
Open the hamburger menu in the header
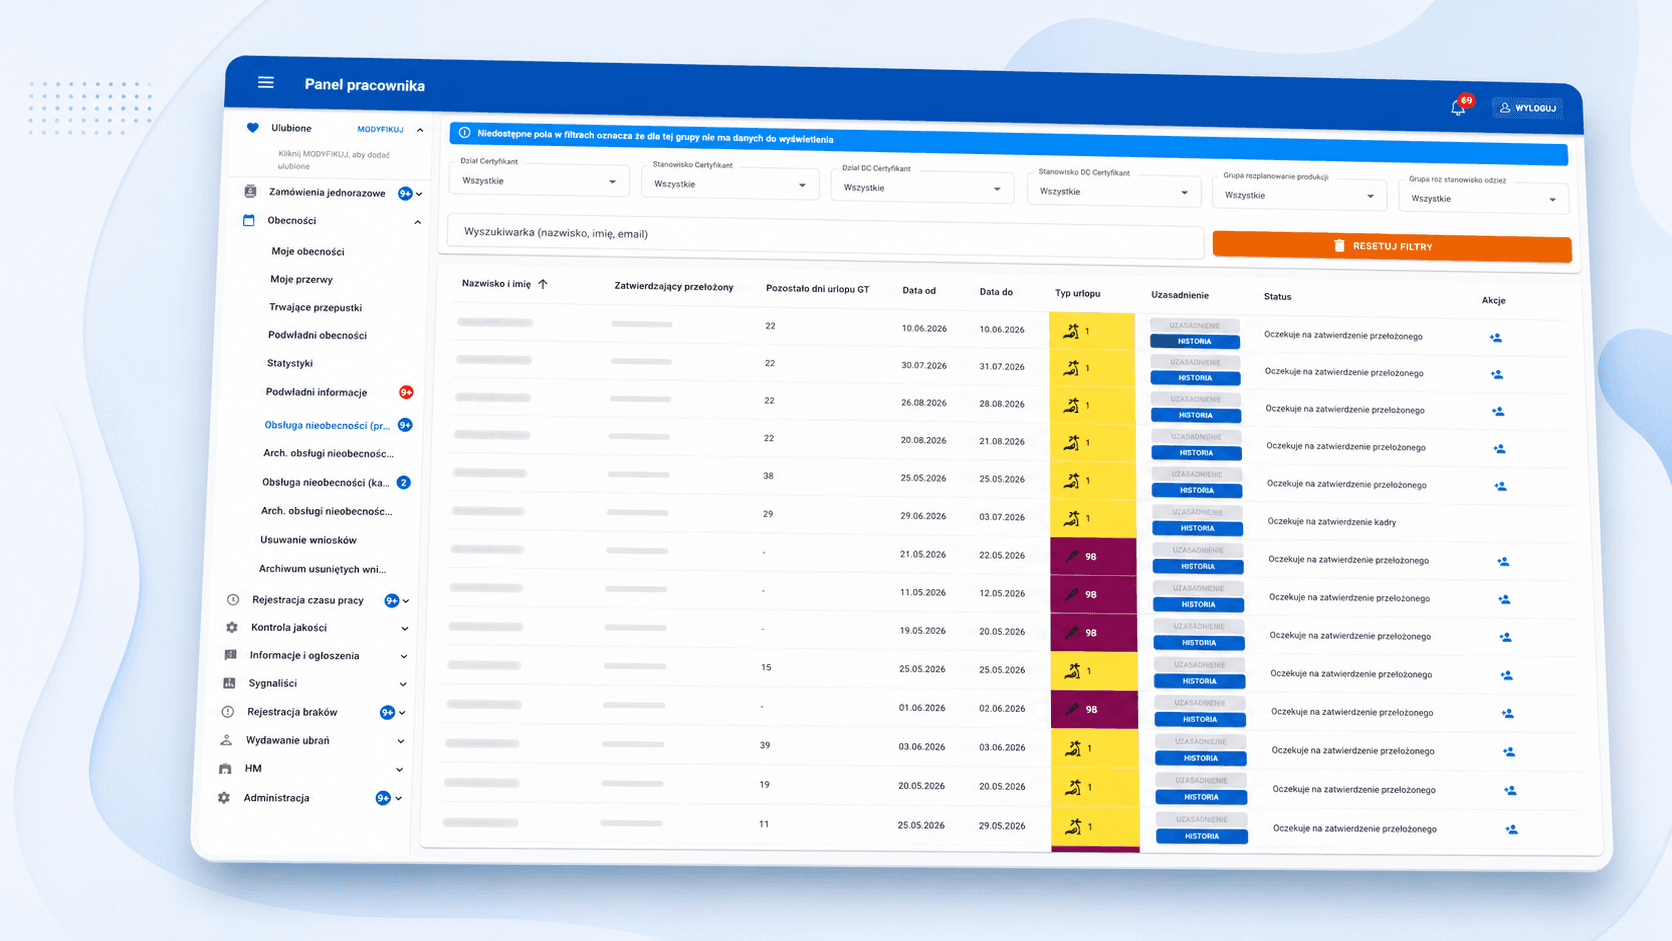[x=265, y=83]
